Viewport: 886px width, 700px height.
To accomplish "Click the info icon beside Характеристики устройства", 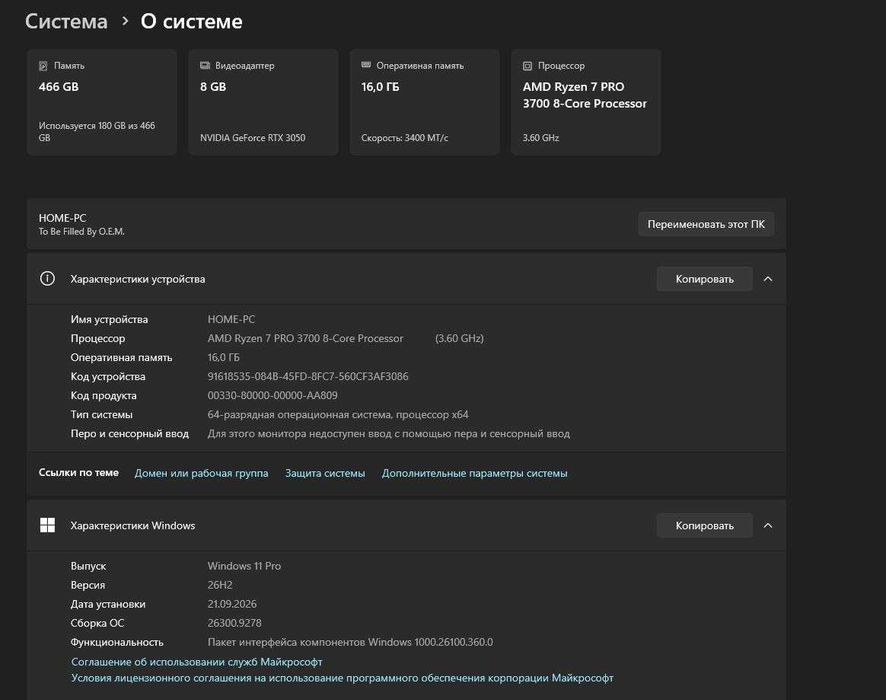I will 47,279.
